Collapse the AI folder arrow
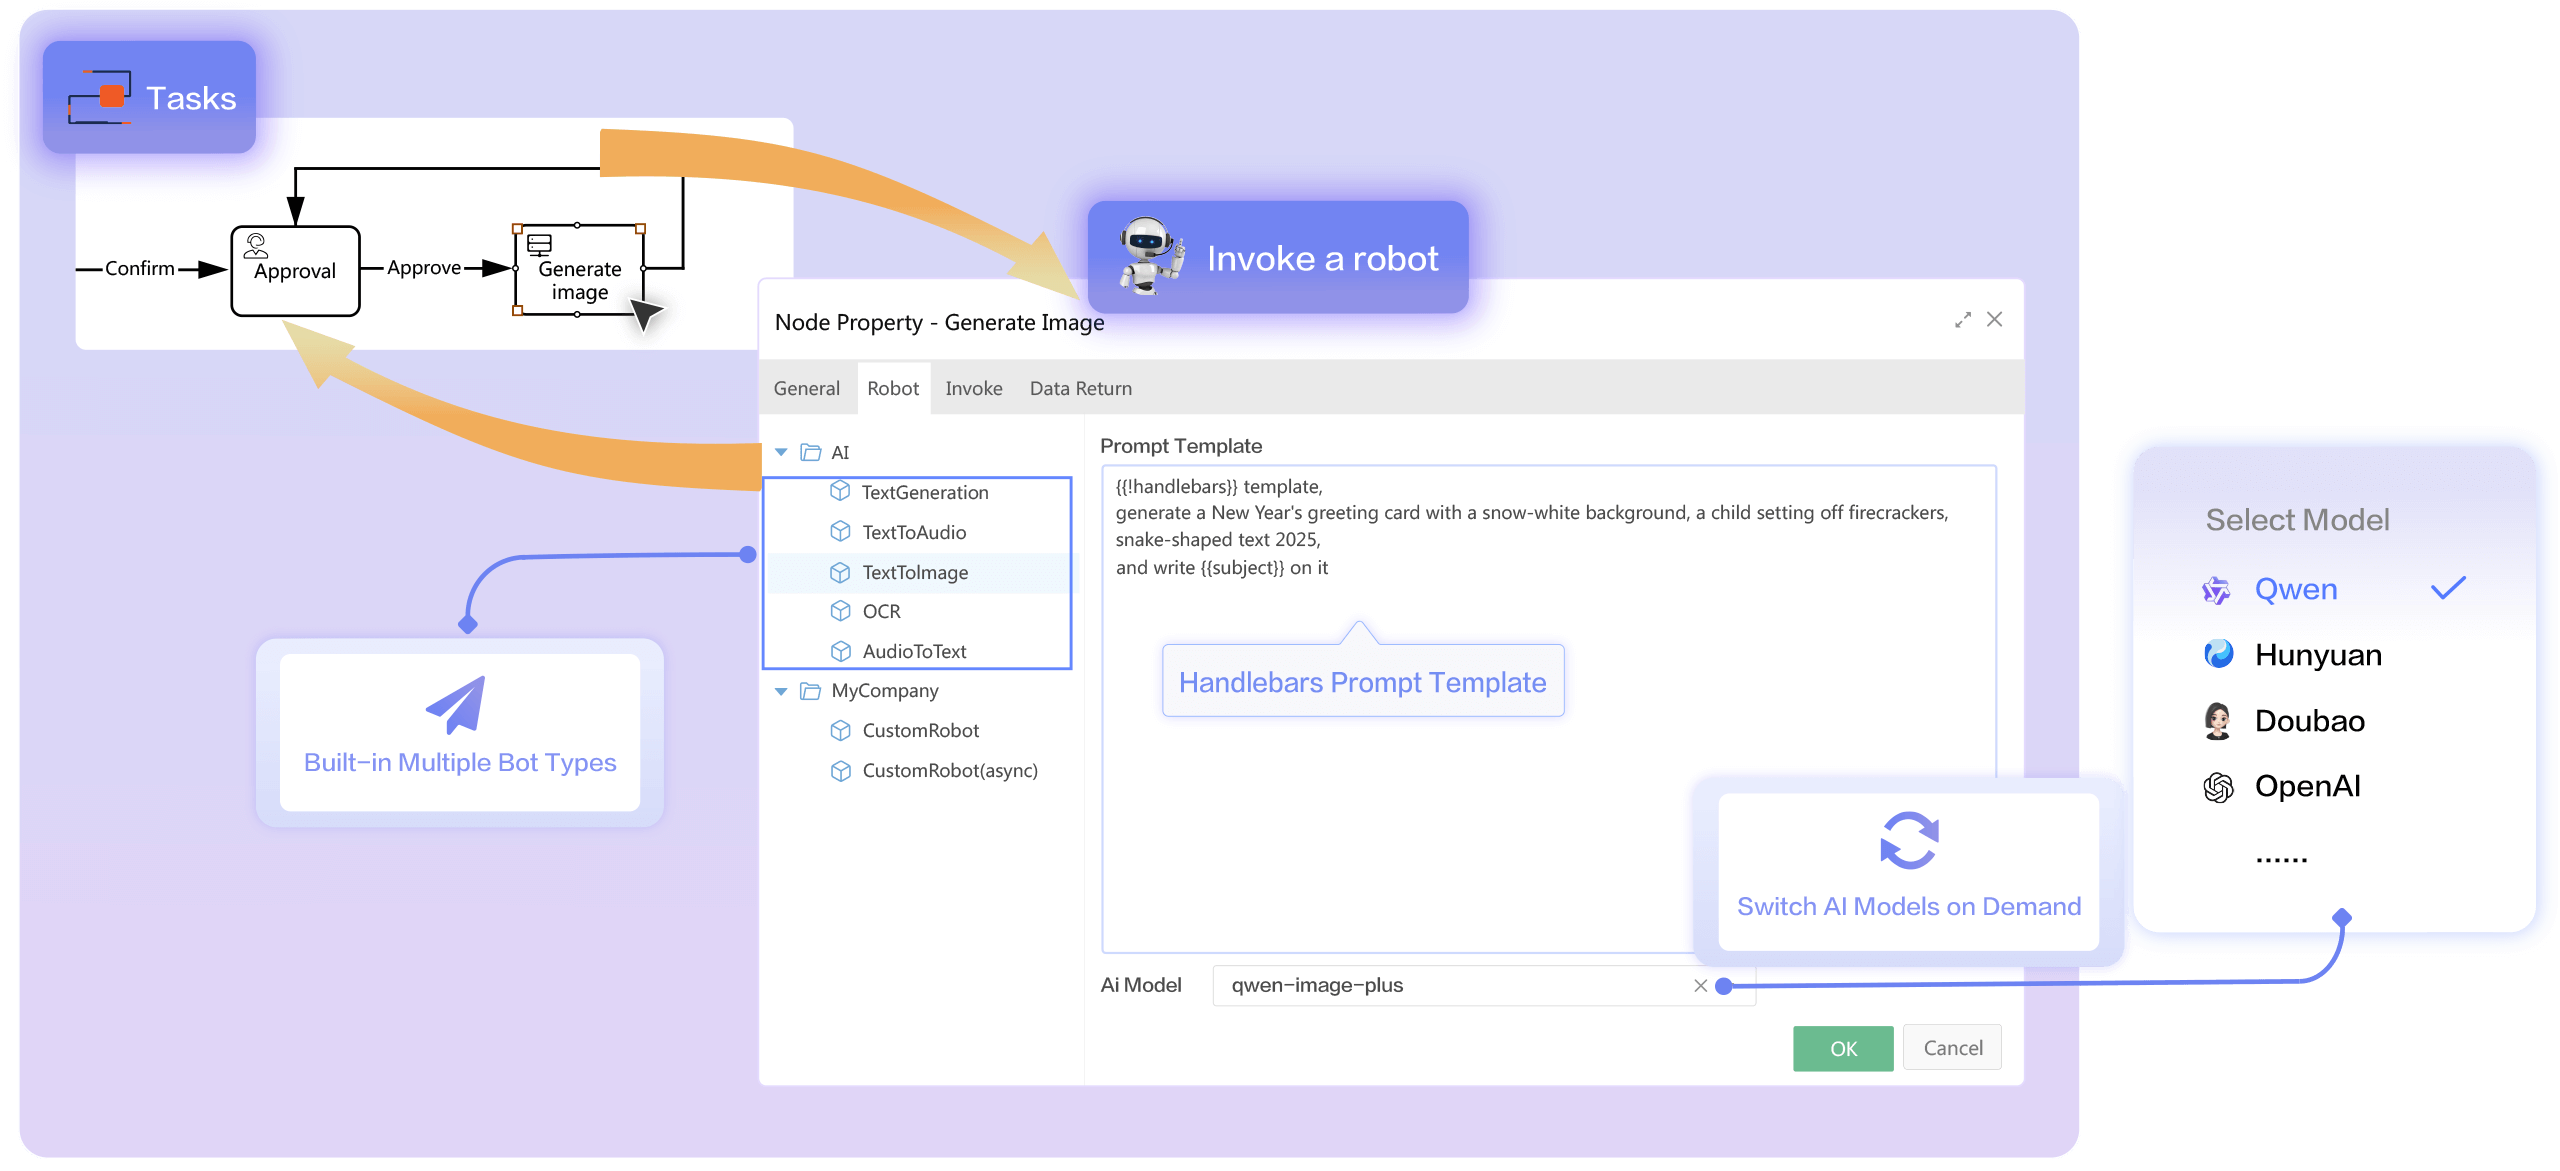This screenshot has width=2560, height=1171. click(x=781, y=452)
